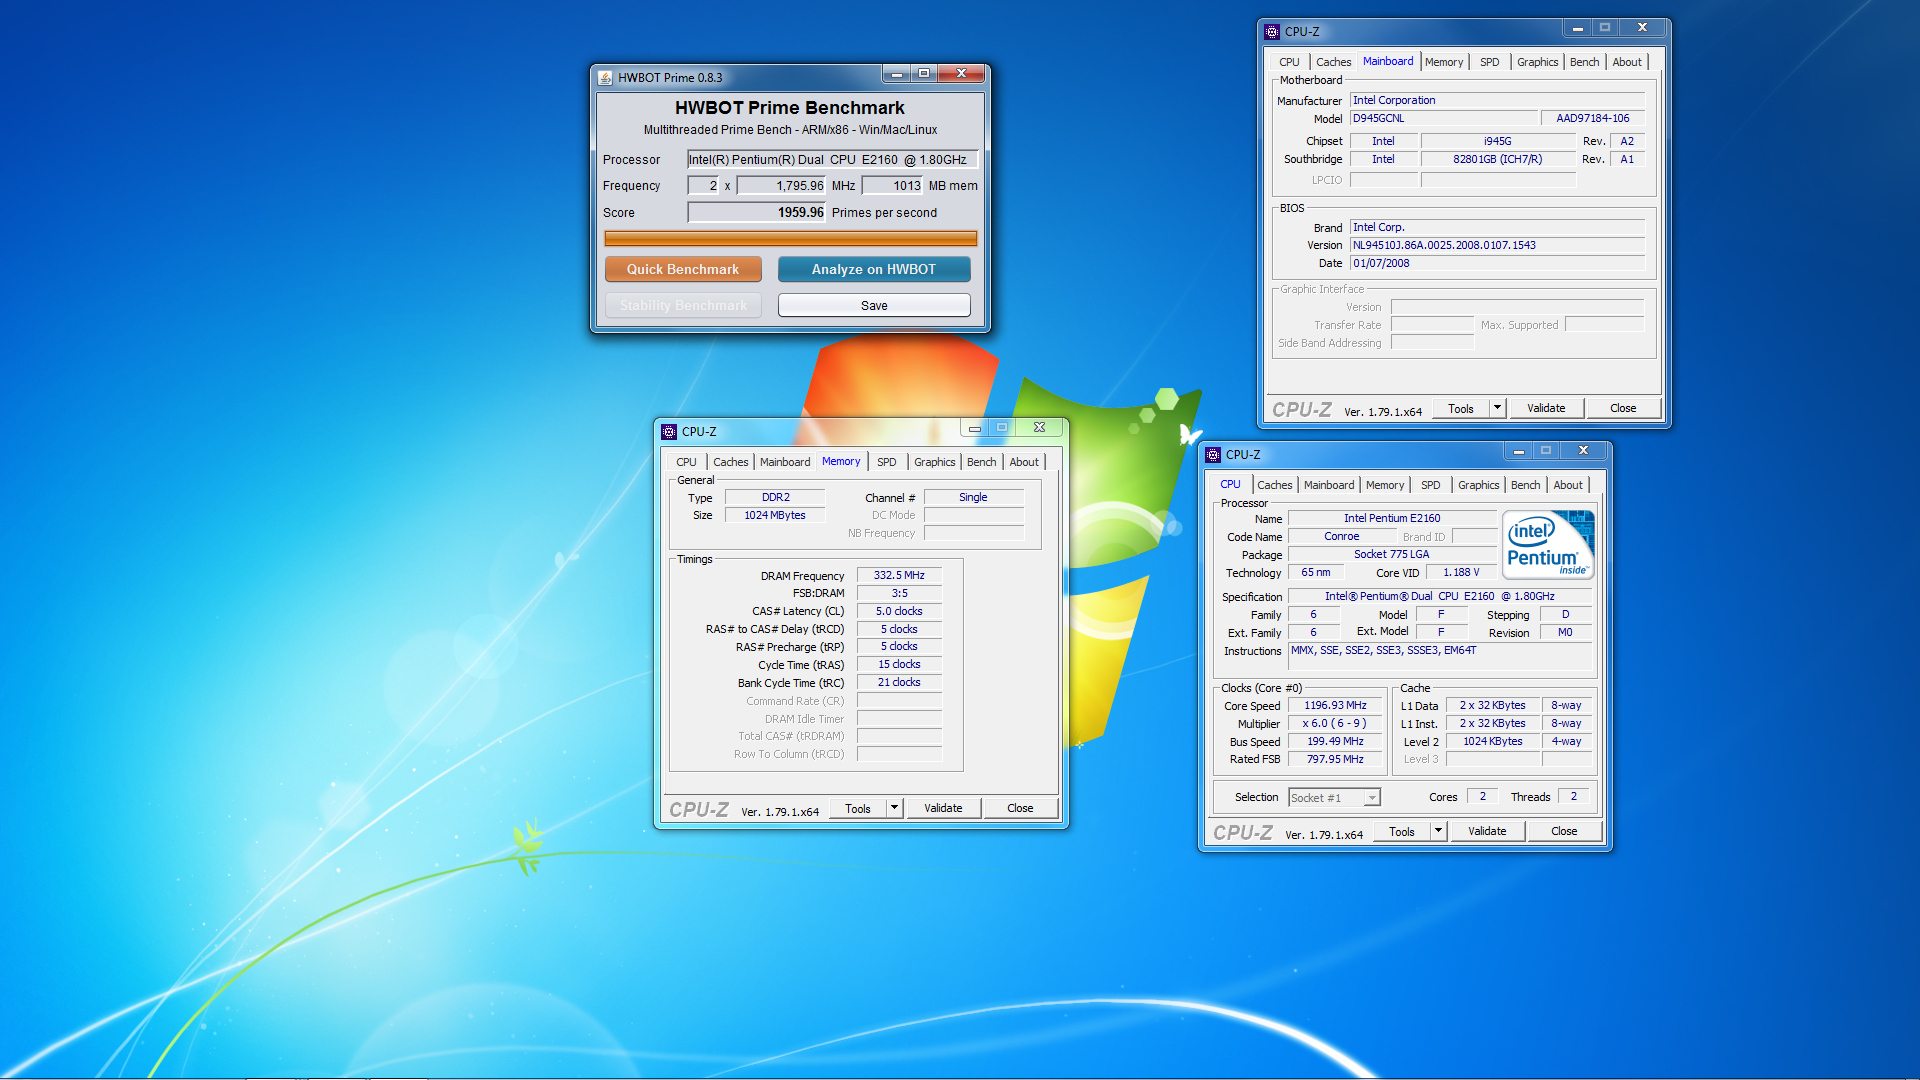Maximize the HWBOT Prime window
Image resolution: width=1920 pixels, height=1080 pixels.
point(924,74)
